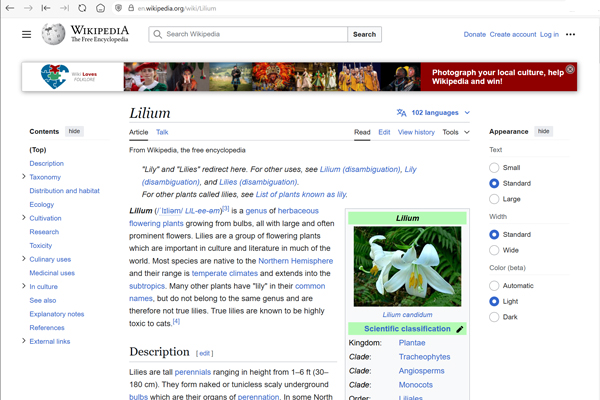The image size is (600, 400).
Task: Click the Donate link
Action: [474, 34]
